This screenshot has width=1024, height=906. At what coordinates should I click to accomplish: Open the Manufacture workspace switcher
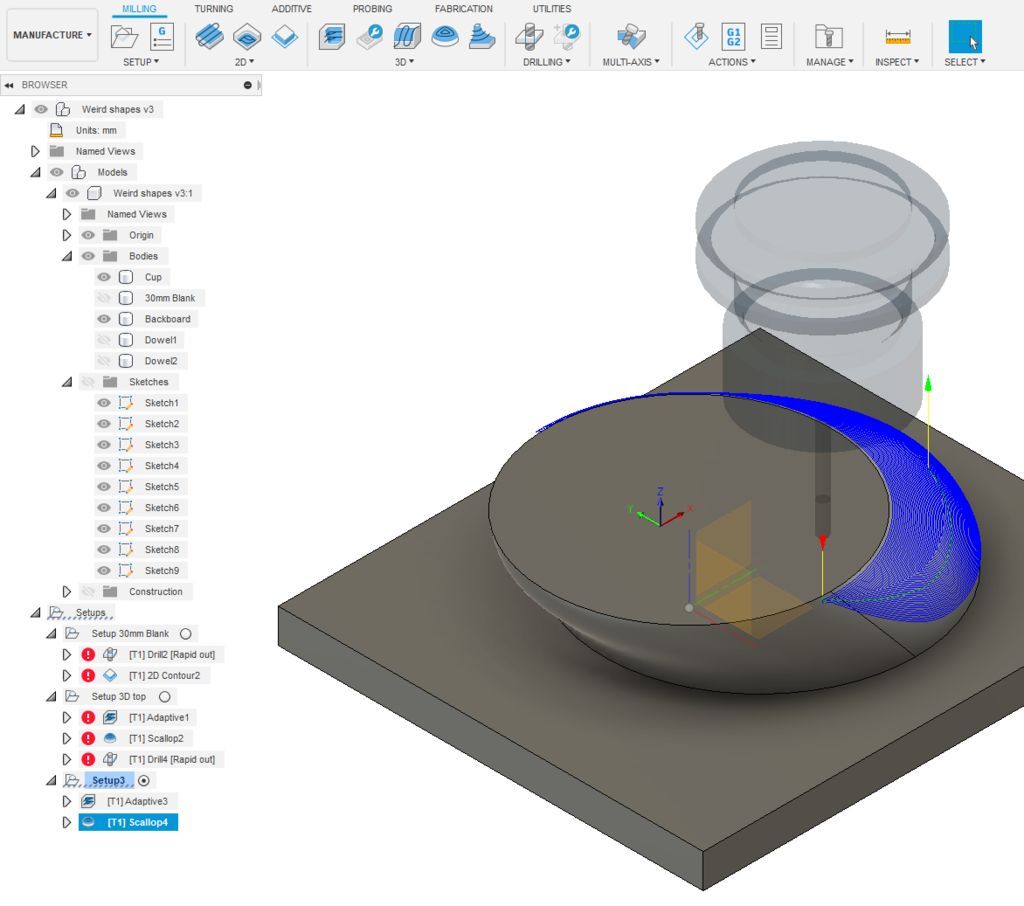pyautogui.click(x=51, y=34)
